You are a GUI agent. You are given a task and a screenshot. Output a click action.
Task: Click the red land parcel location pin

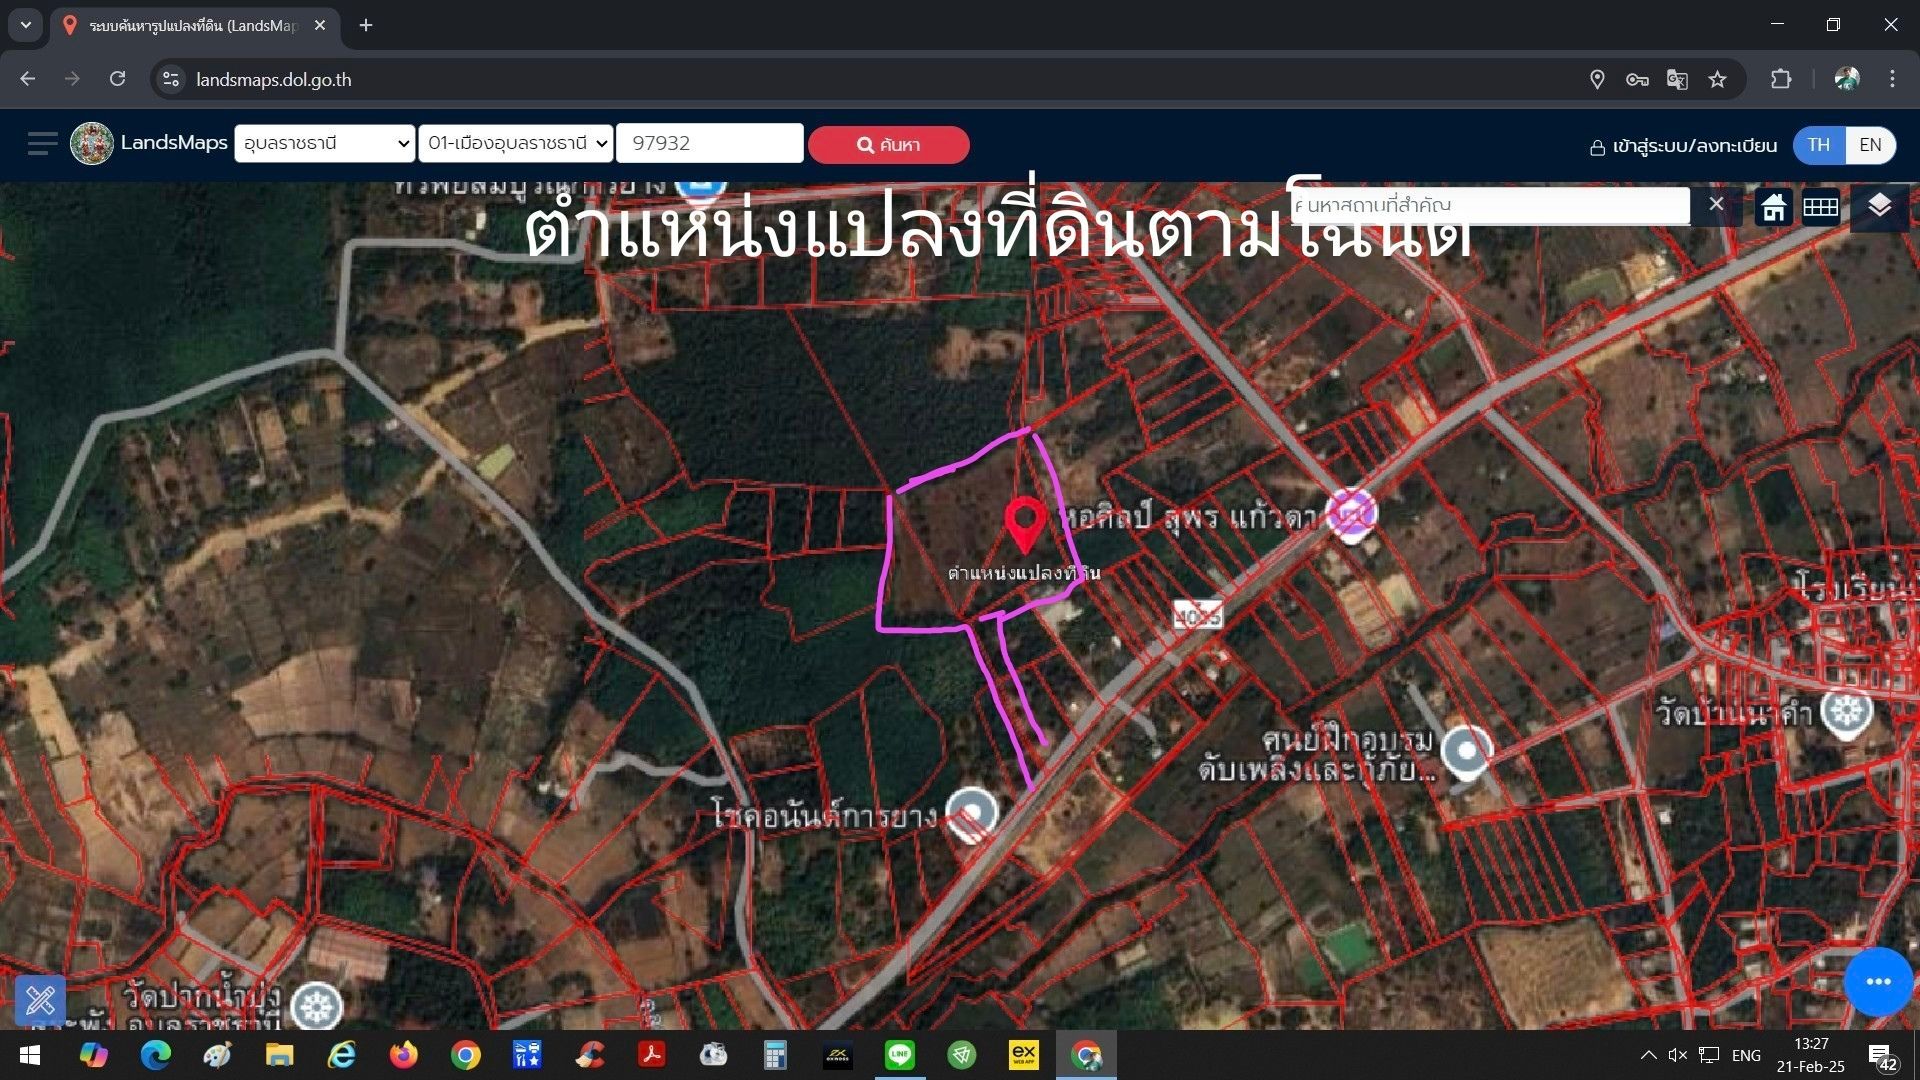(x=1024, y=524)
